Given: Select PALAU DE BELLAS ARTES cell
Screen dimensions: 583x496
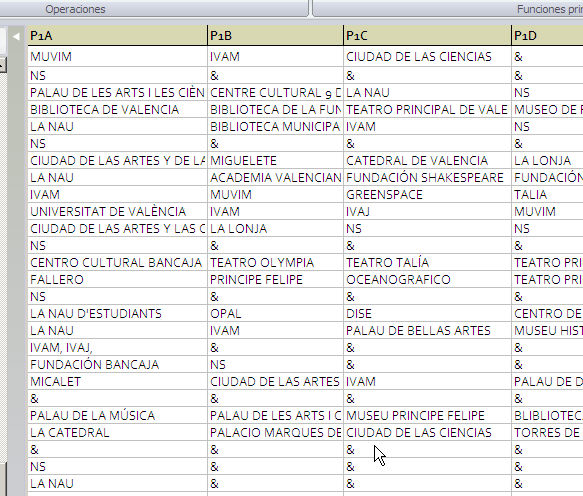Looking at the screenshot, I should click(428, 331).
